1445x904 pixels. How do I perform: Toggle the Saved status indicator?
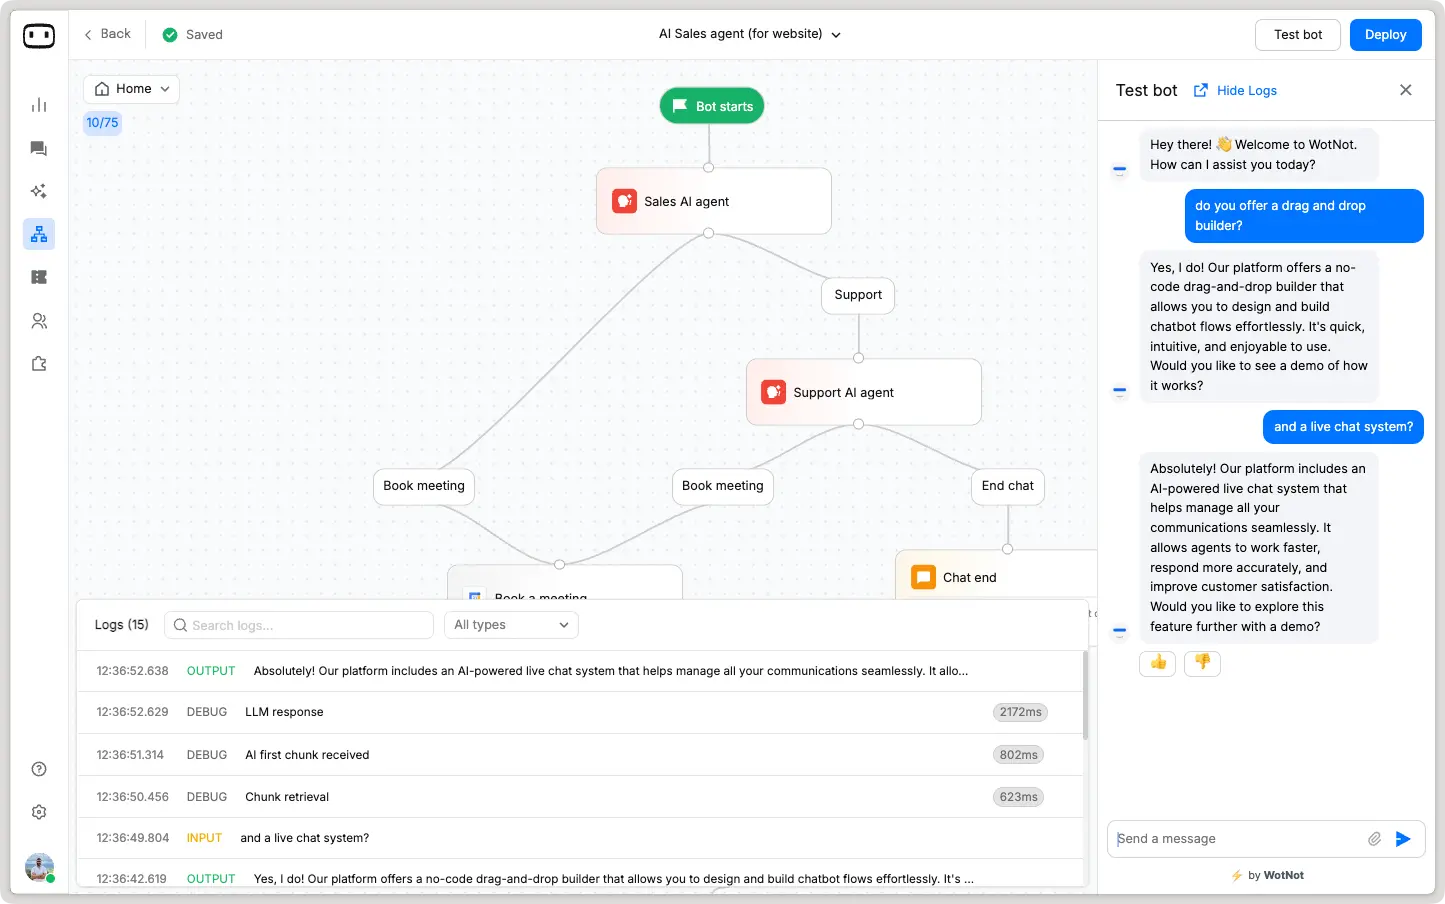(191, 34)
